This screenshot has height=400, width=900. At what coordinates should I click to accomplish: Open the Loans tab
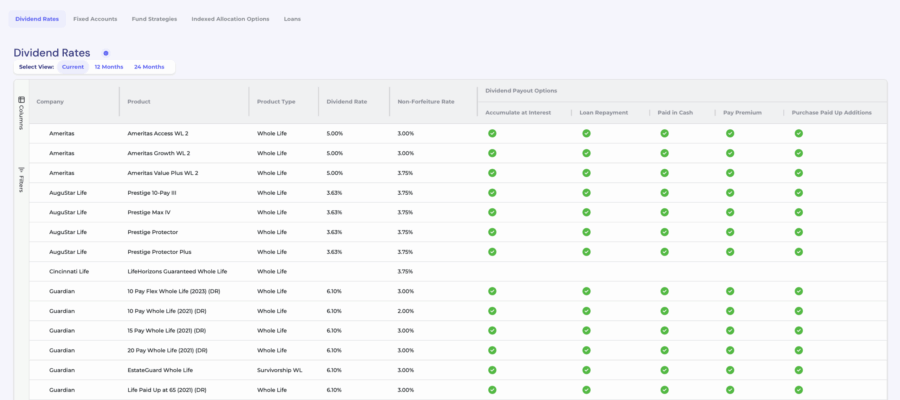pyautogui.click(x=292, y=19)
